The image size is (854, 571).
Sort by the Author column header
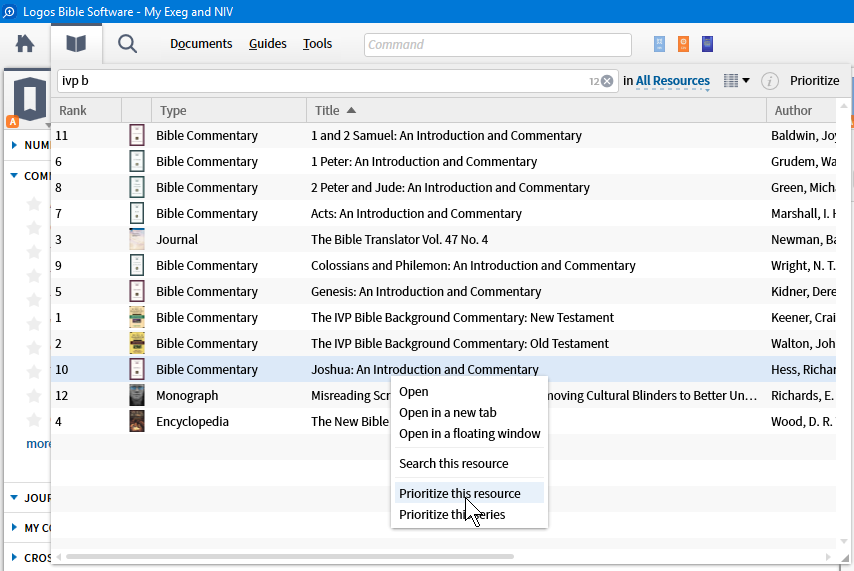point(801,111)
